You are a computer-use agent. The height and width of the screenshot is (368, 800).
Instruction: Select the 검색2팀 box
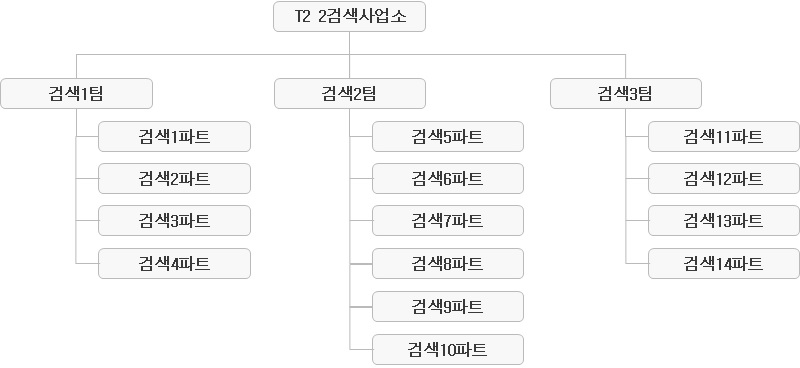(x=350, y=93)
